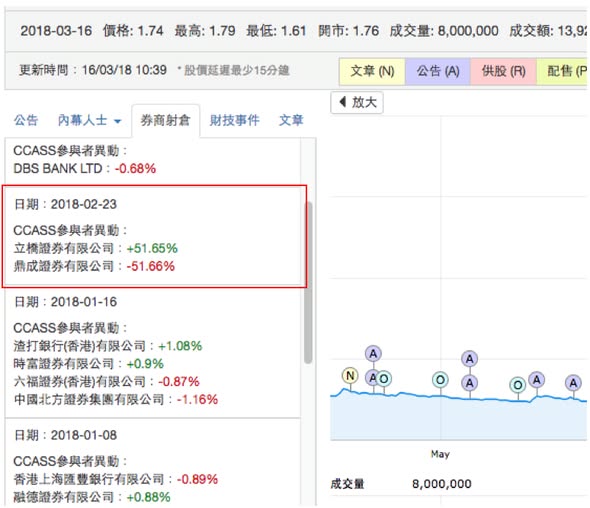Click the lower A marker right of May

coord(470,383)
